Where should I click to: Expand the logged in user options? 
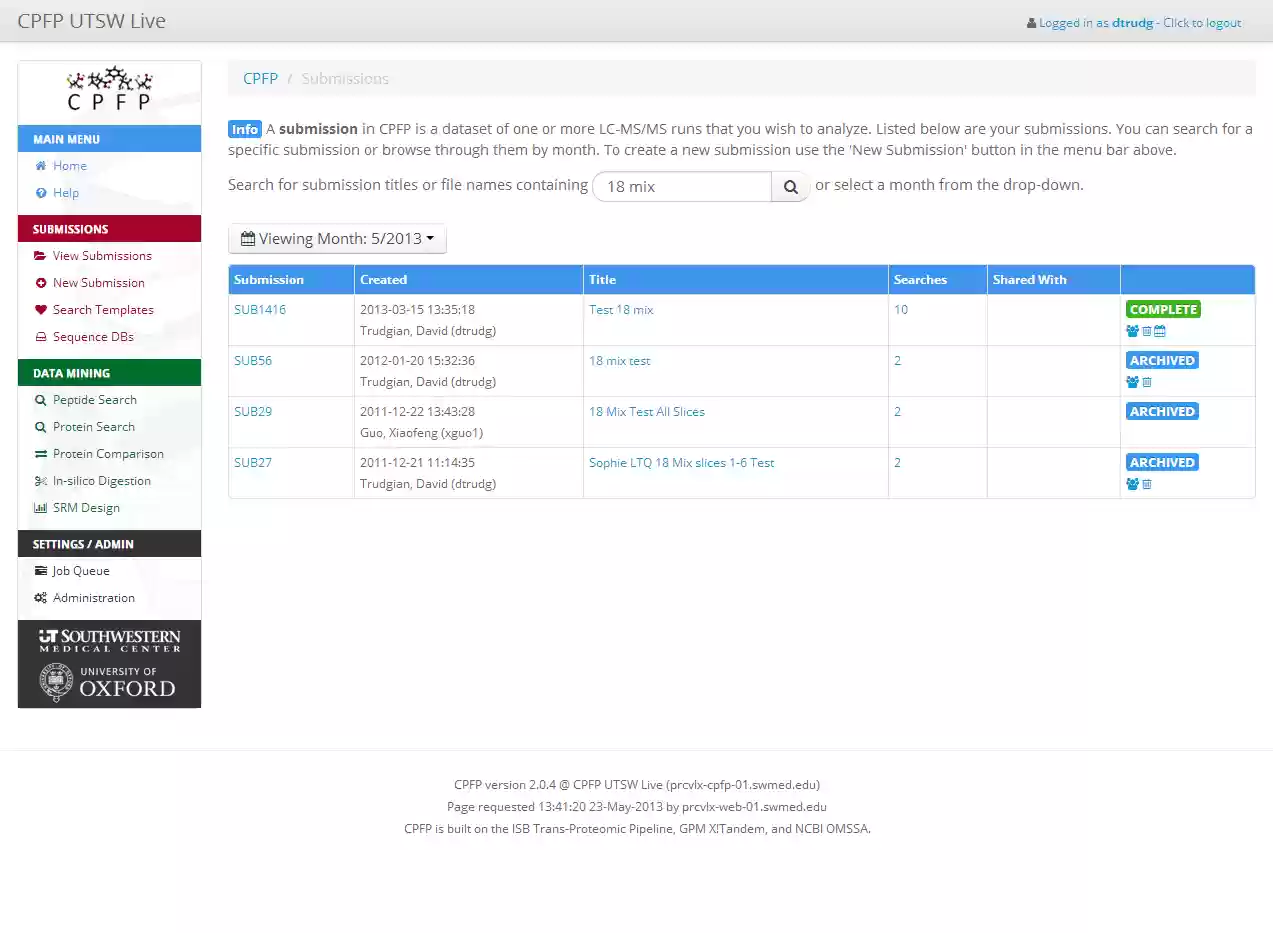coord(1133,22)
